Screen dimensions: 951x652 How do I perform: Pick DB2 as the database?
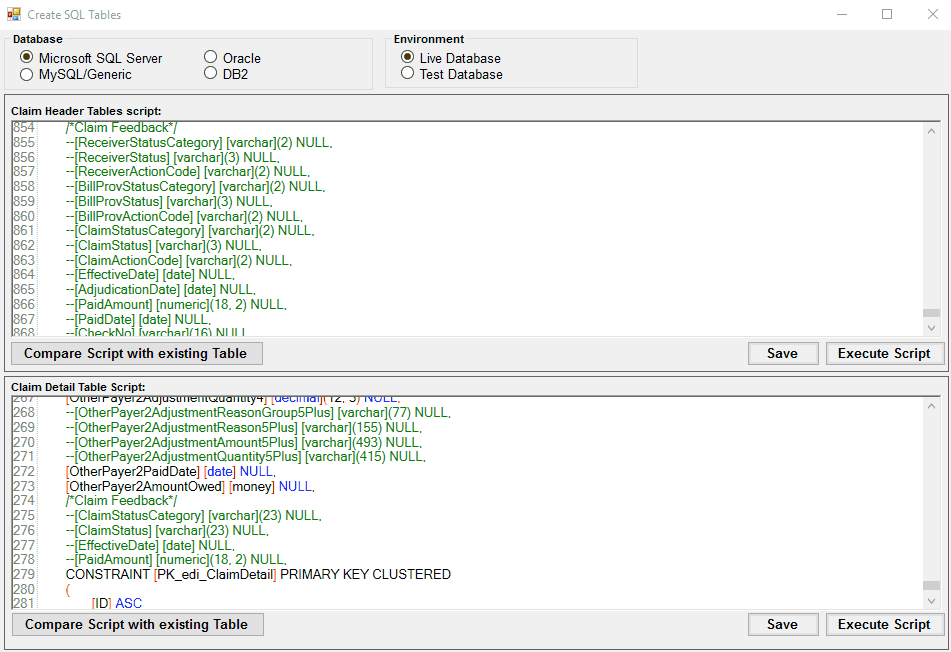point(211,73)
